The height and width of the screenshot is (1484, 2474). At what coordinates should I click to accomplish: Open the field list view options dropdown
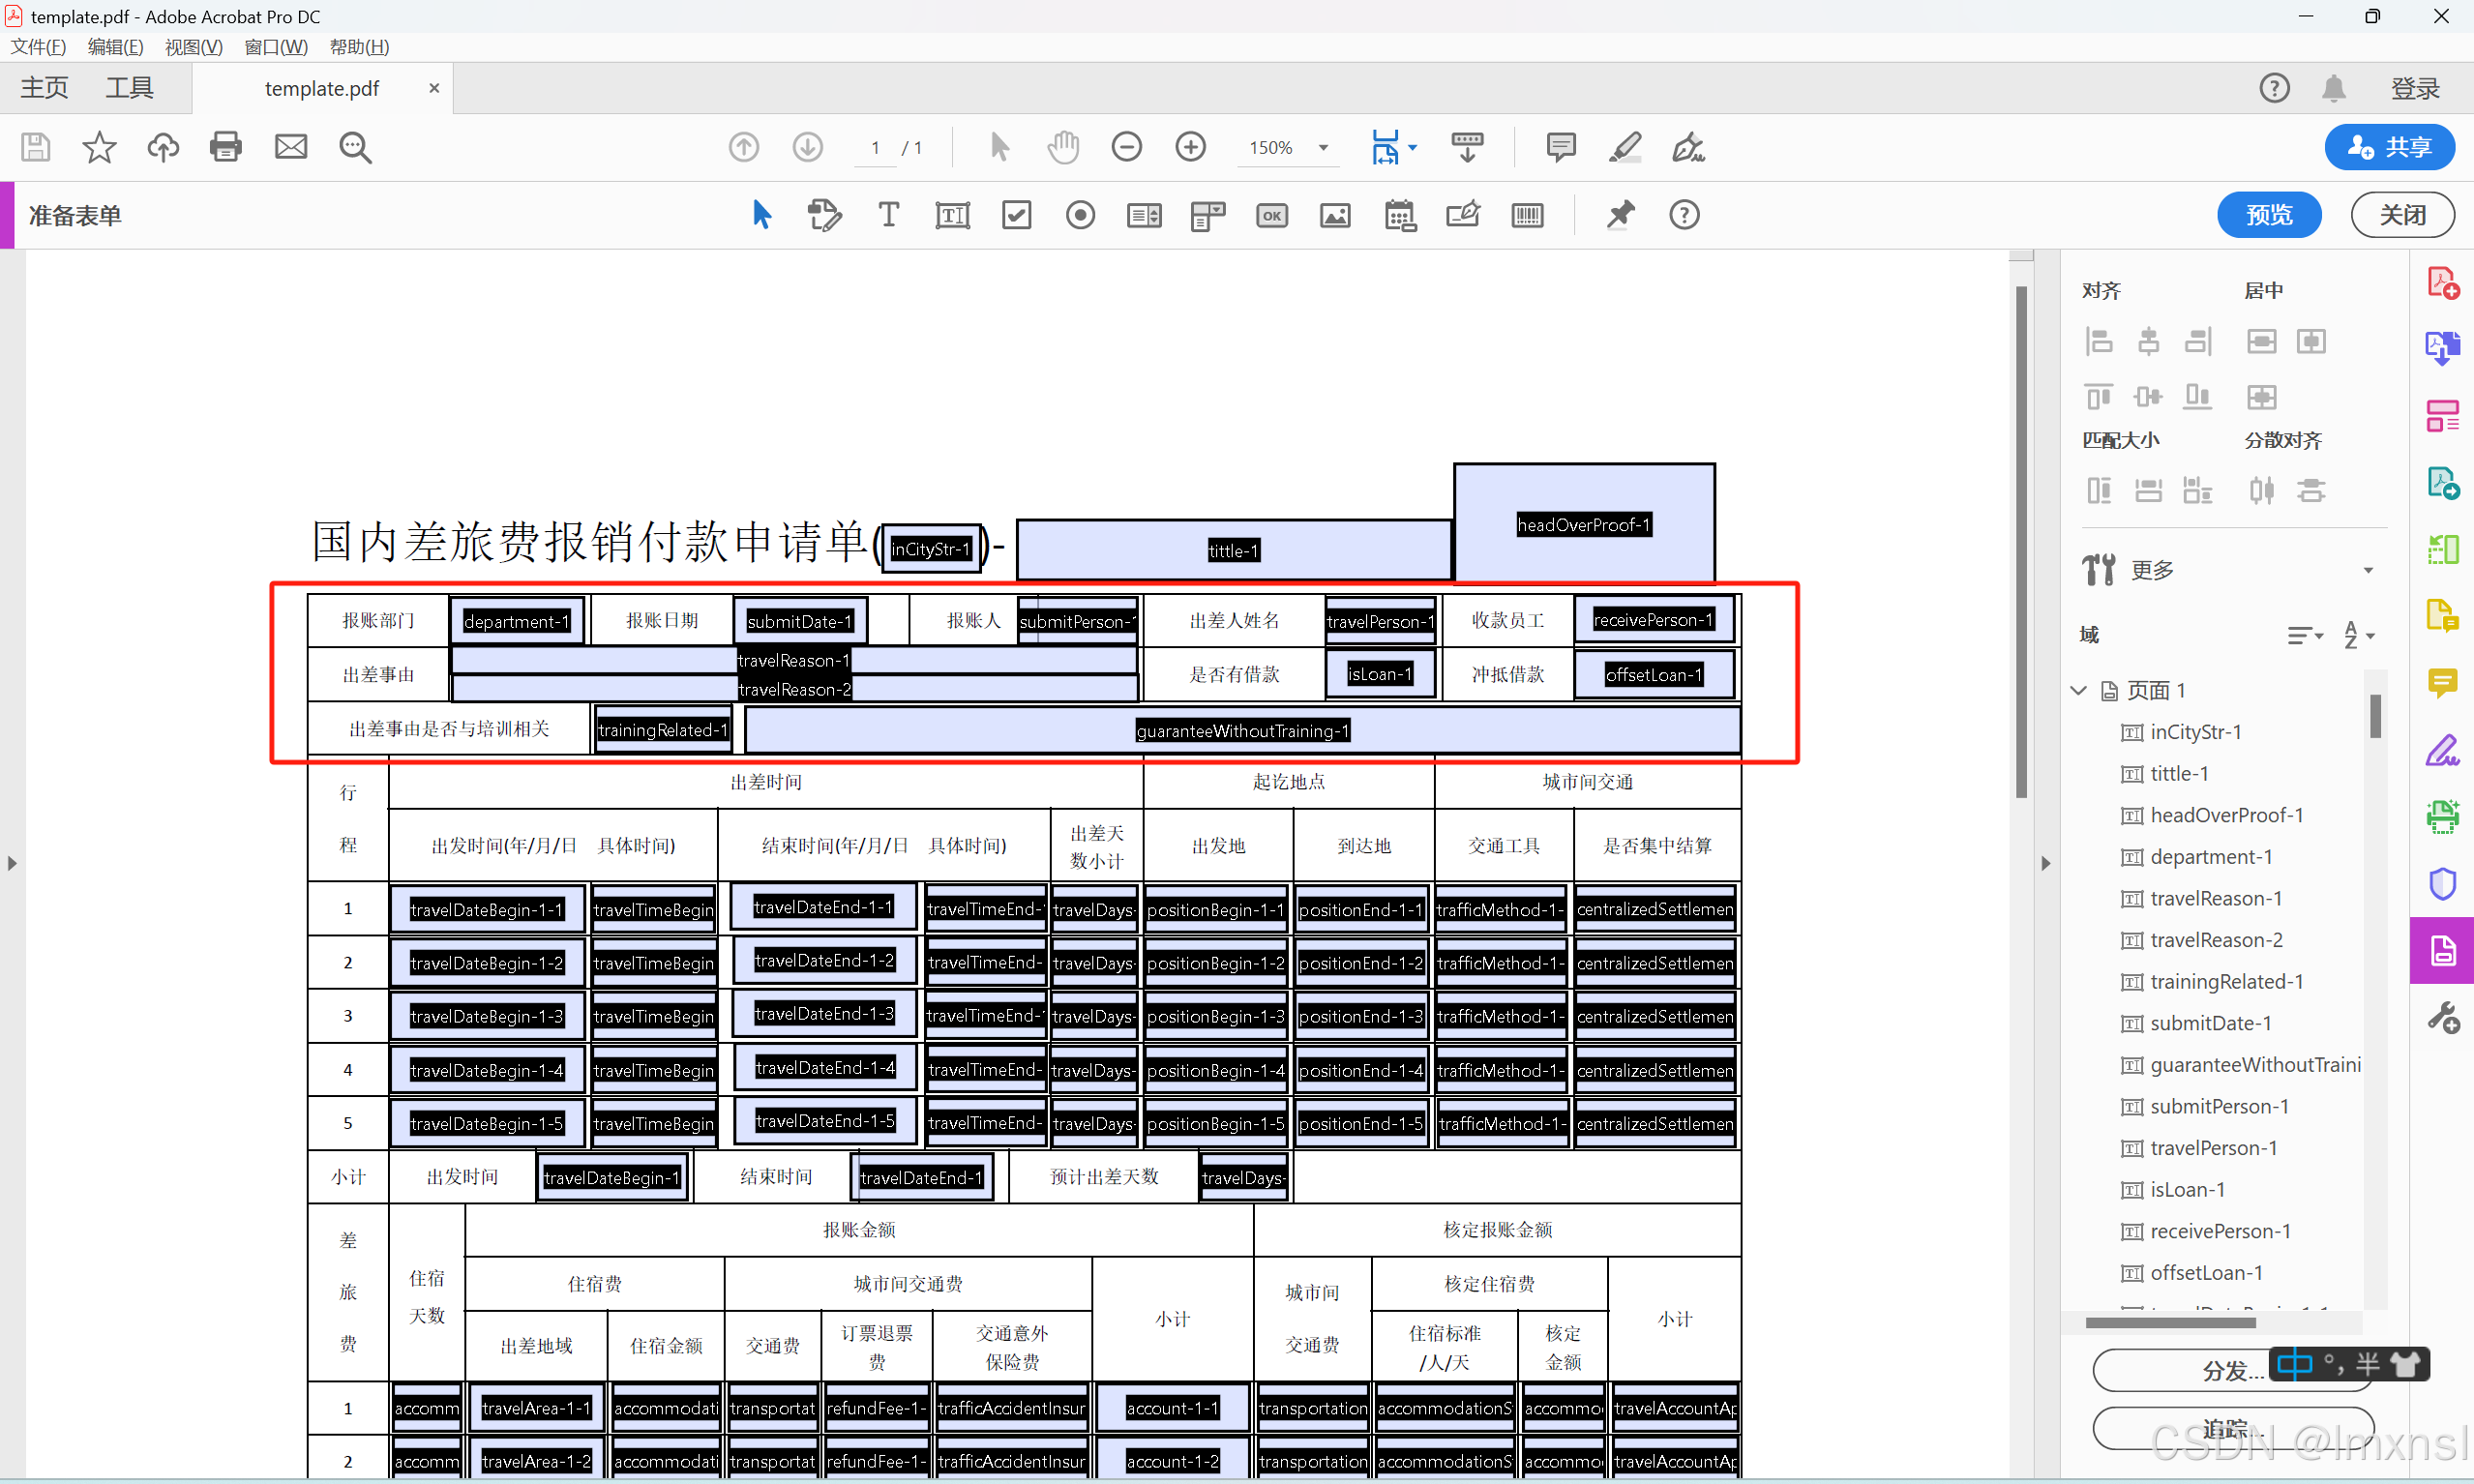(2304, 634)
